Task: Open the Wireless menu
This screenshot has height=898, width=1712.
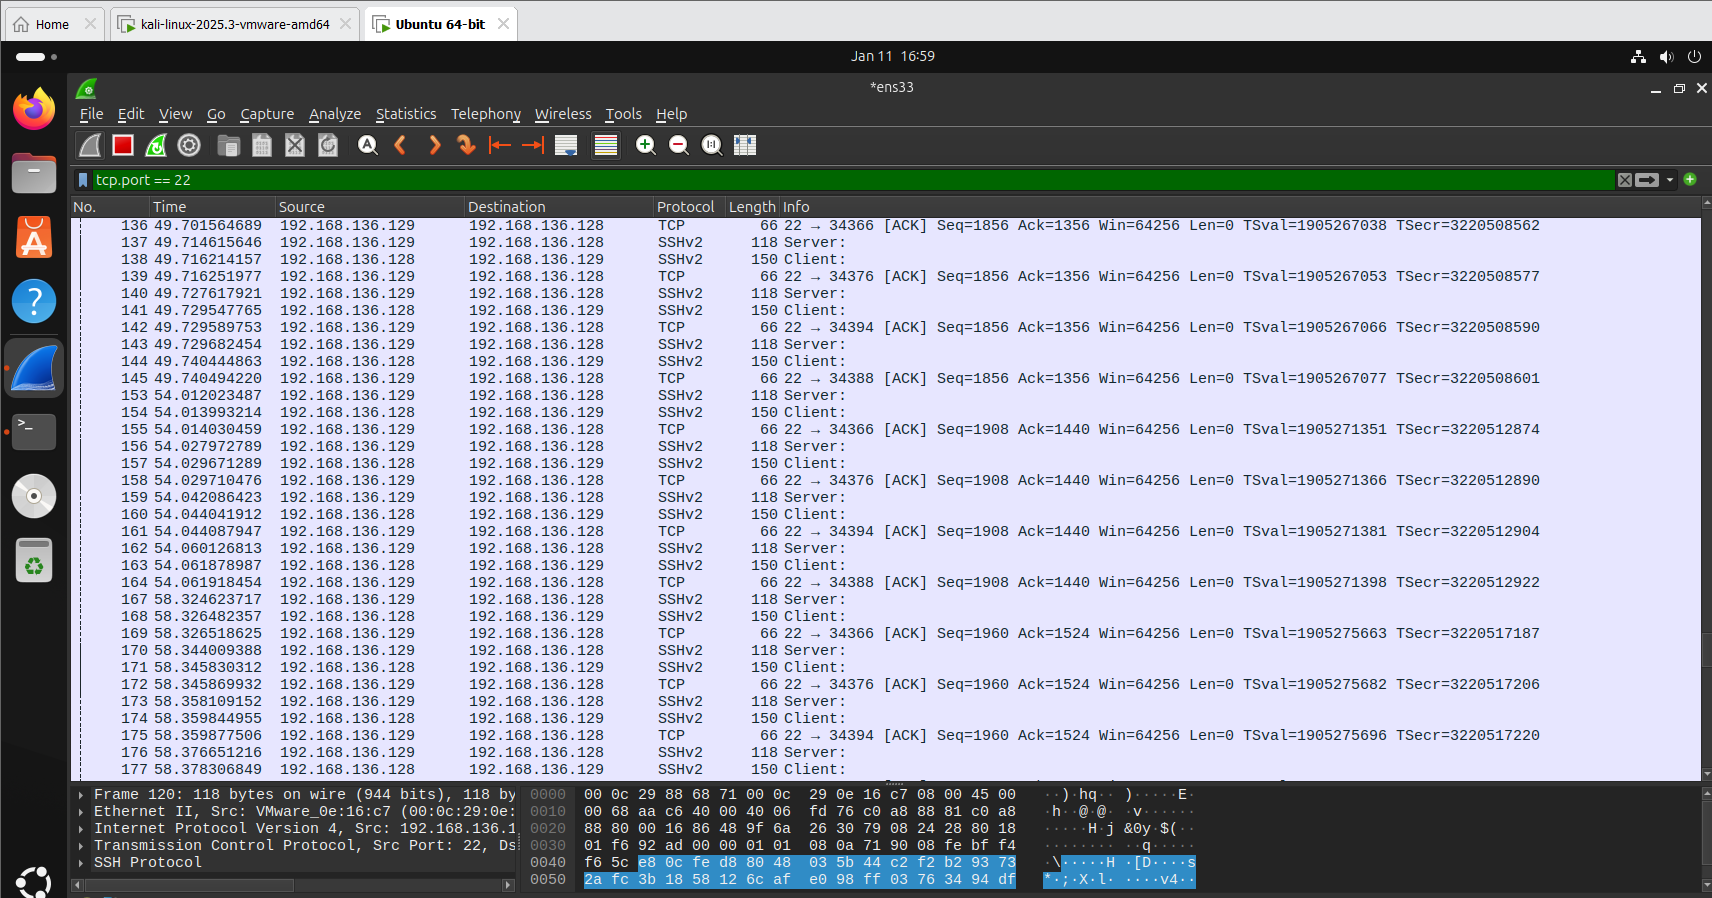Action: coord(563,114)
